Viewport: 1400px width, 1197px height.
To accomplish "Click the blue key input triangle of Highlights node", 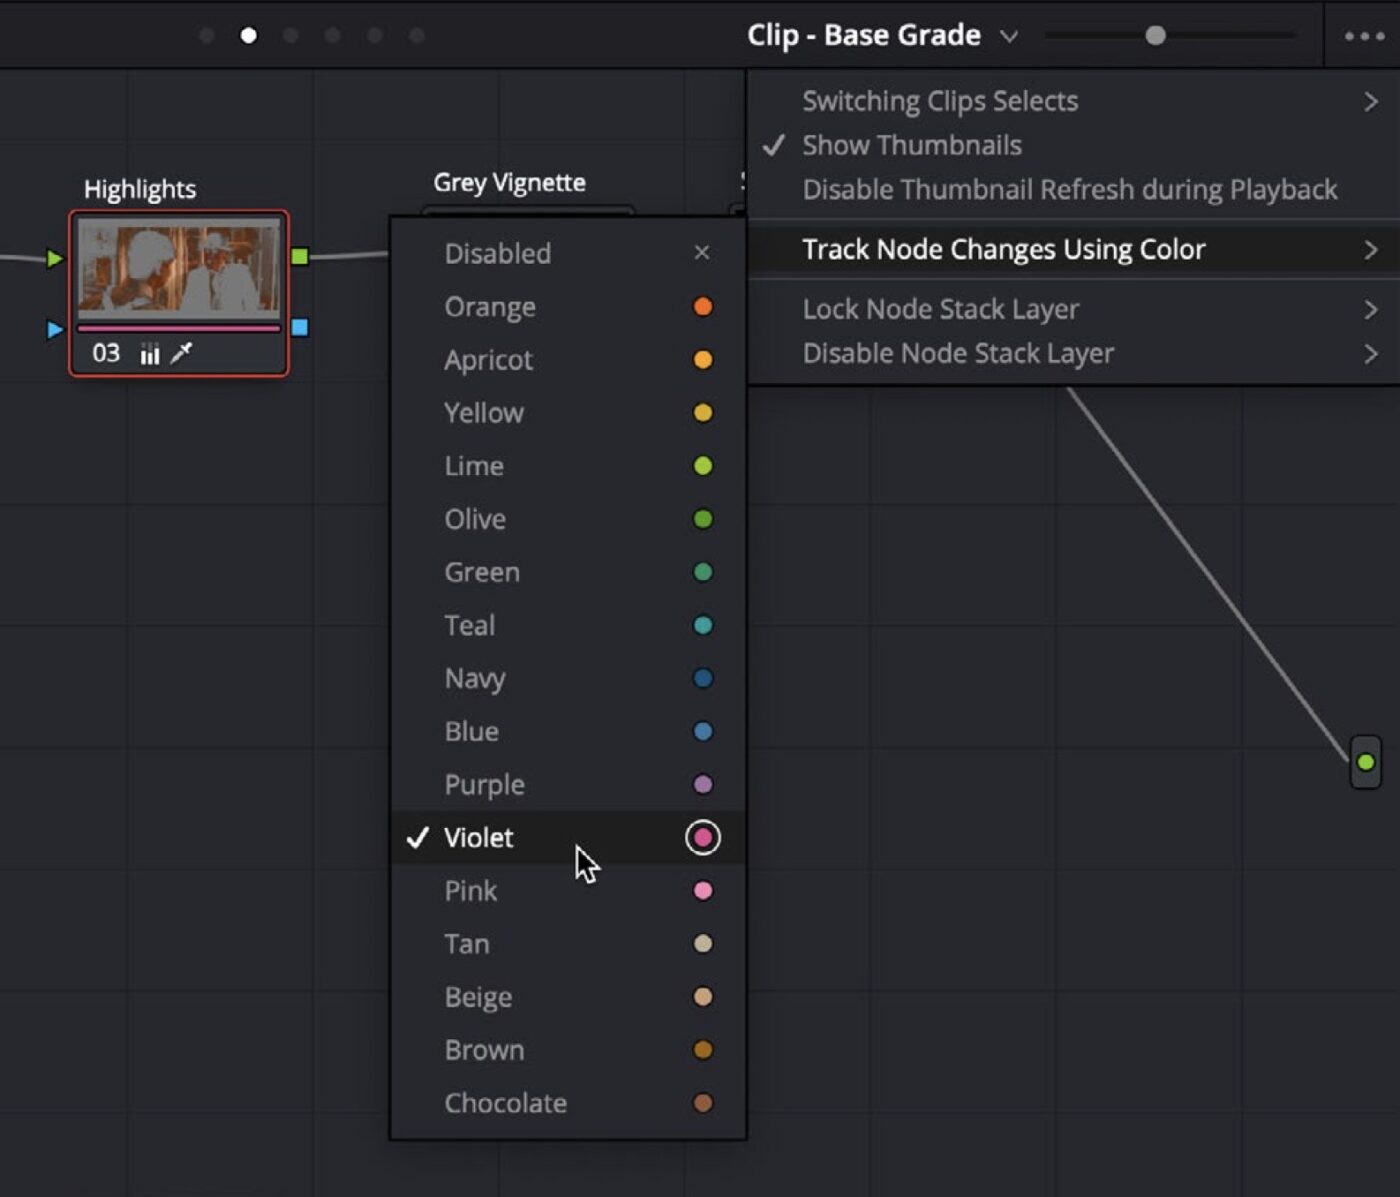I will point(54,329).
